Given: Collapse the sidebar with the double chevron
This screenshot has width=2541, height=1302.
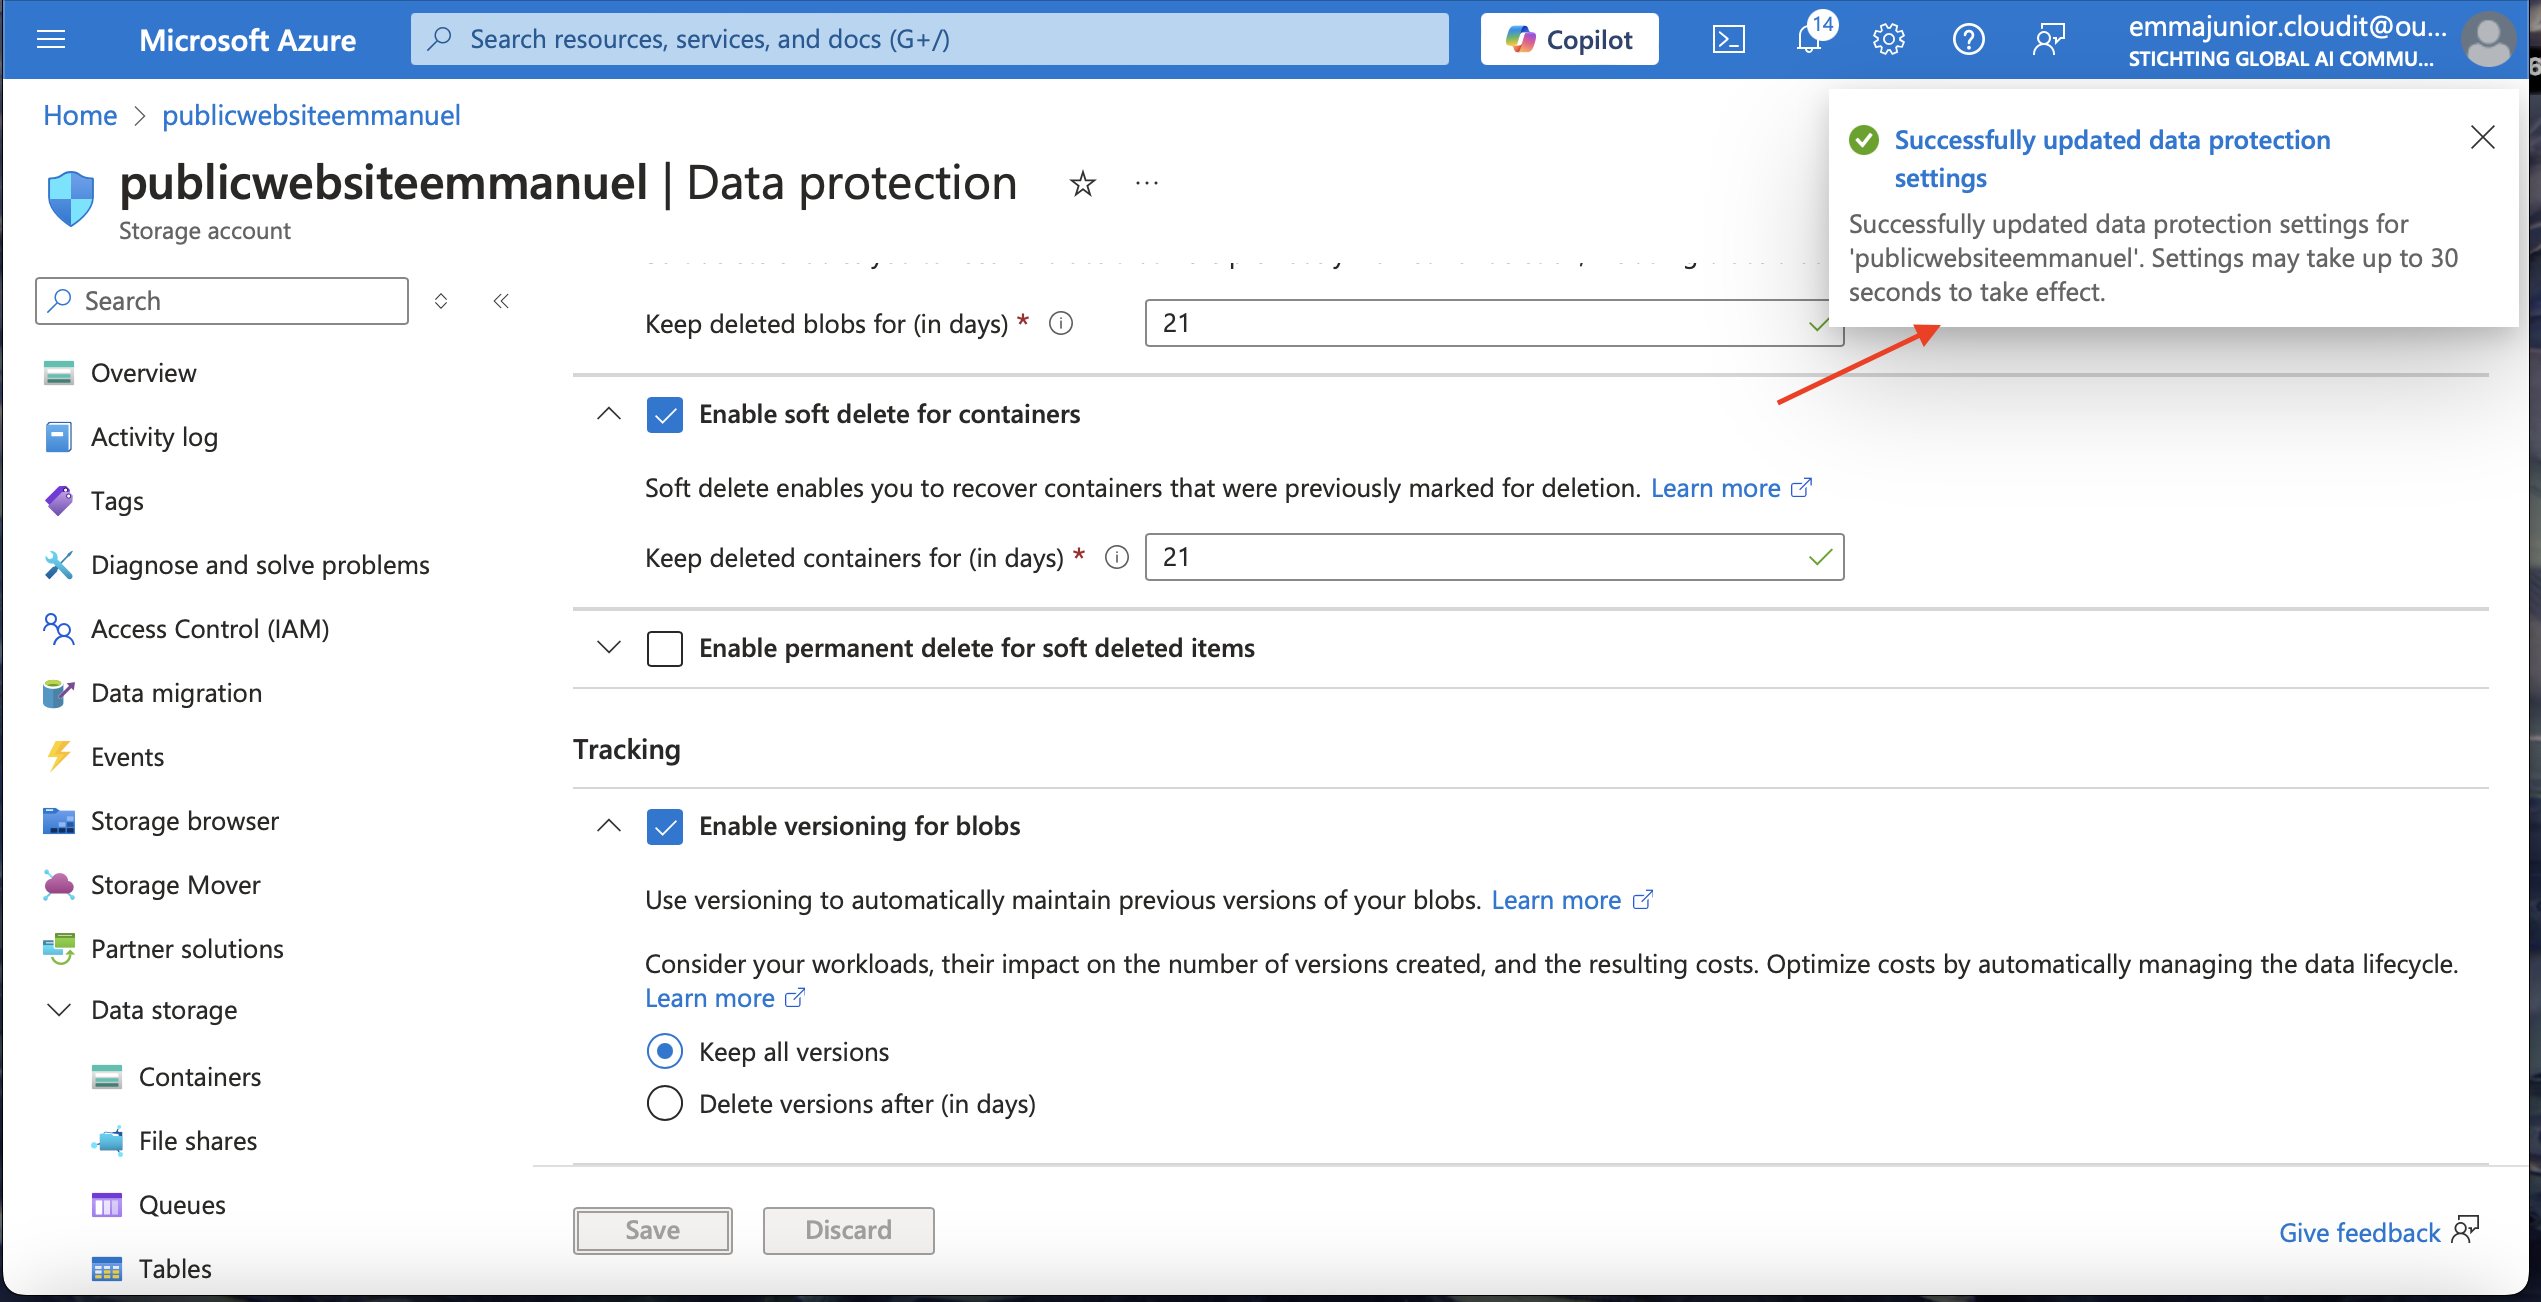Looking at the screenshot, I should point(501,301).
